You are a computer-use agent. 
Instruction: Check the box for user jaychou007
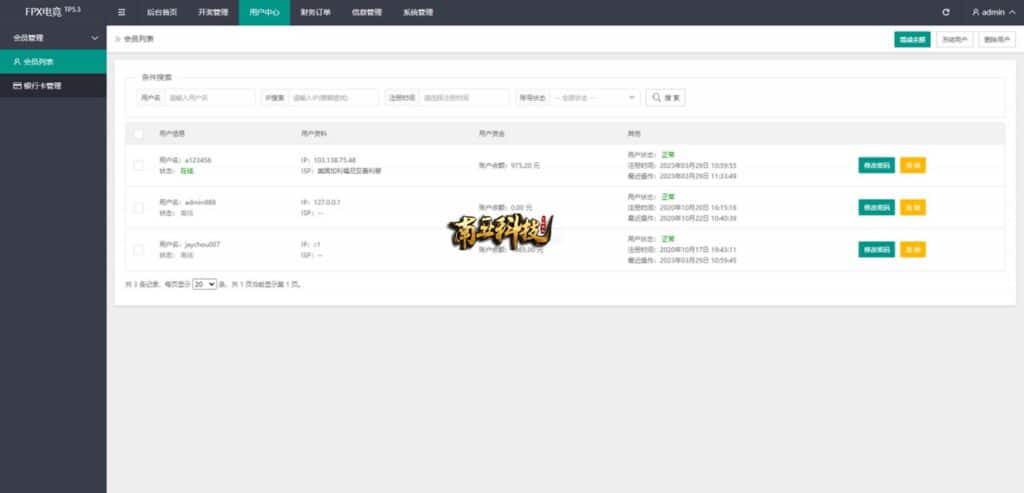click(x=138, y=249)
